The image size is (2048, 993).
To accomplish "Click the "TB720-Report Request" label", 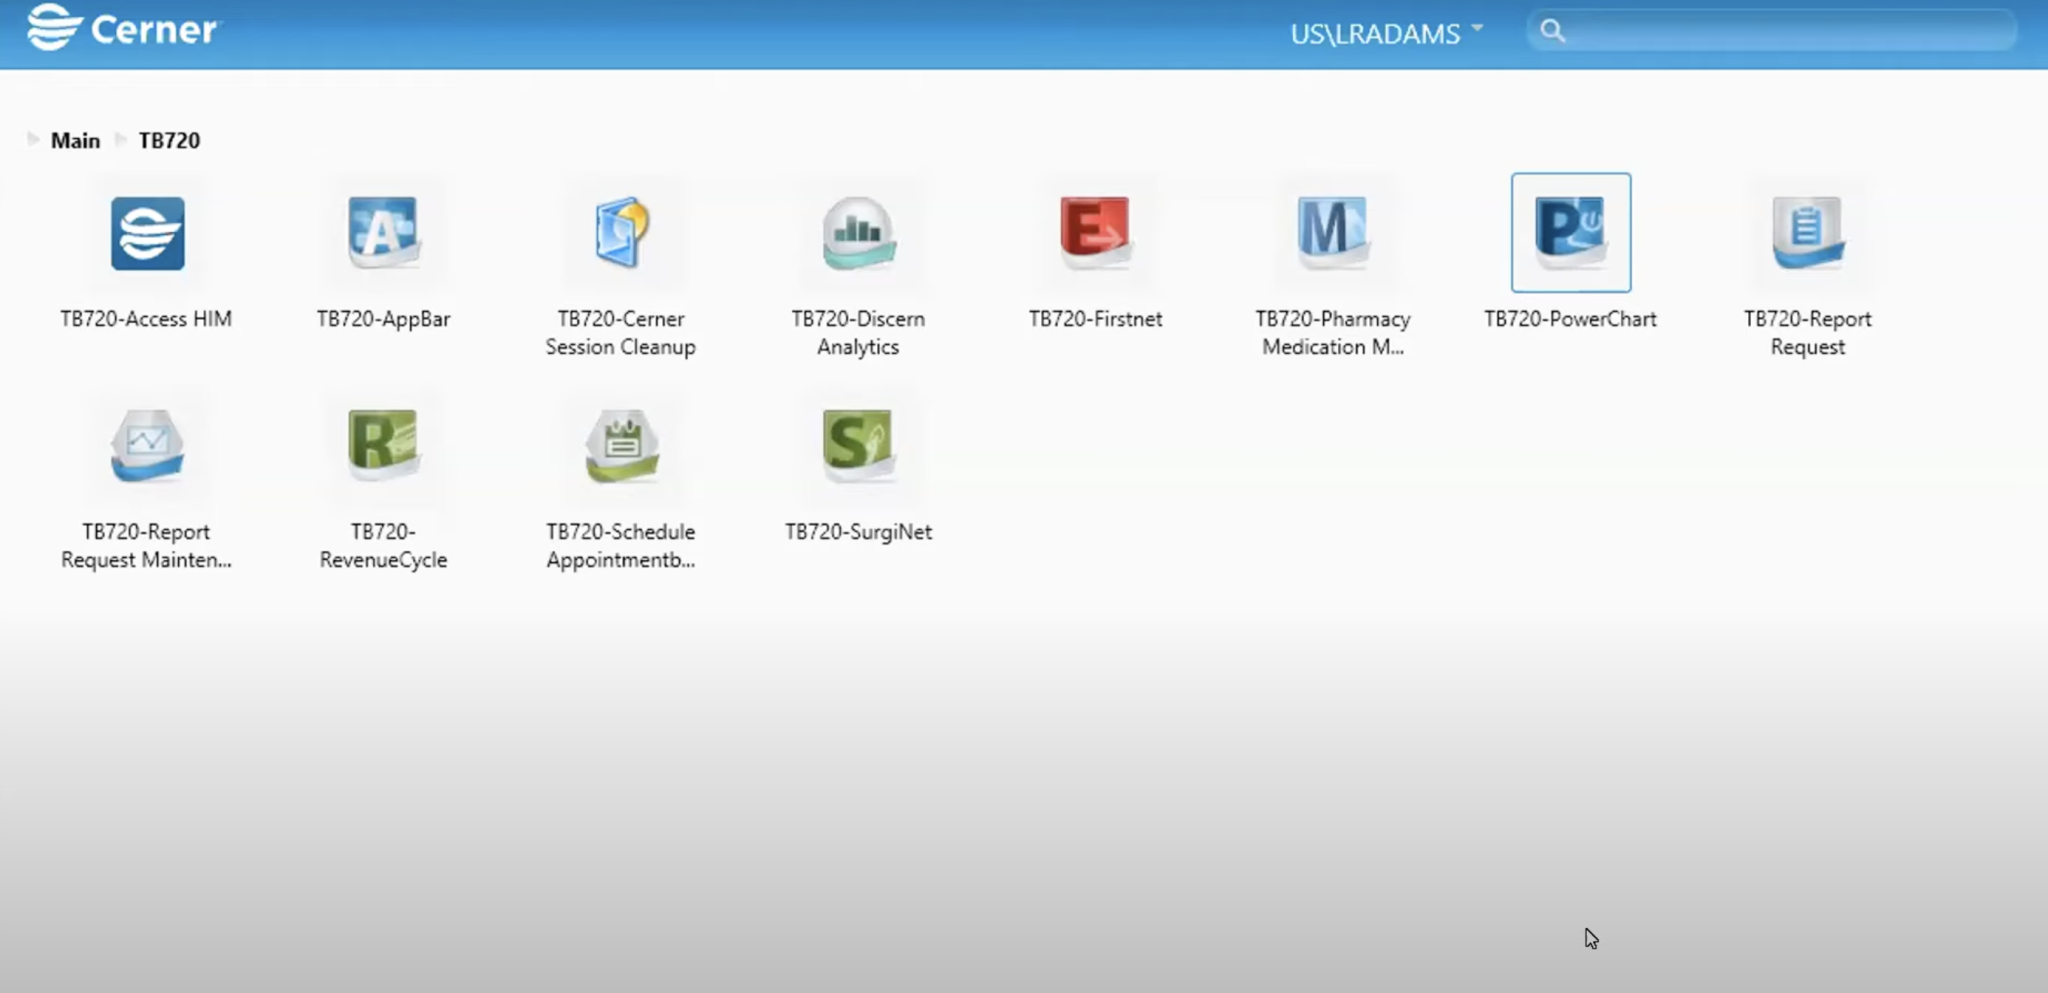I will pyautogui.click(x=1808, y=333).
